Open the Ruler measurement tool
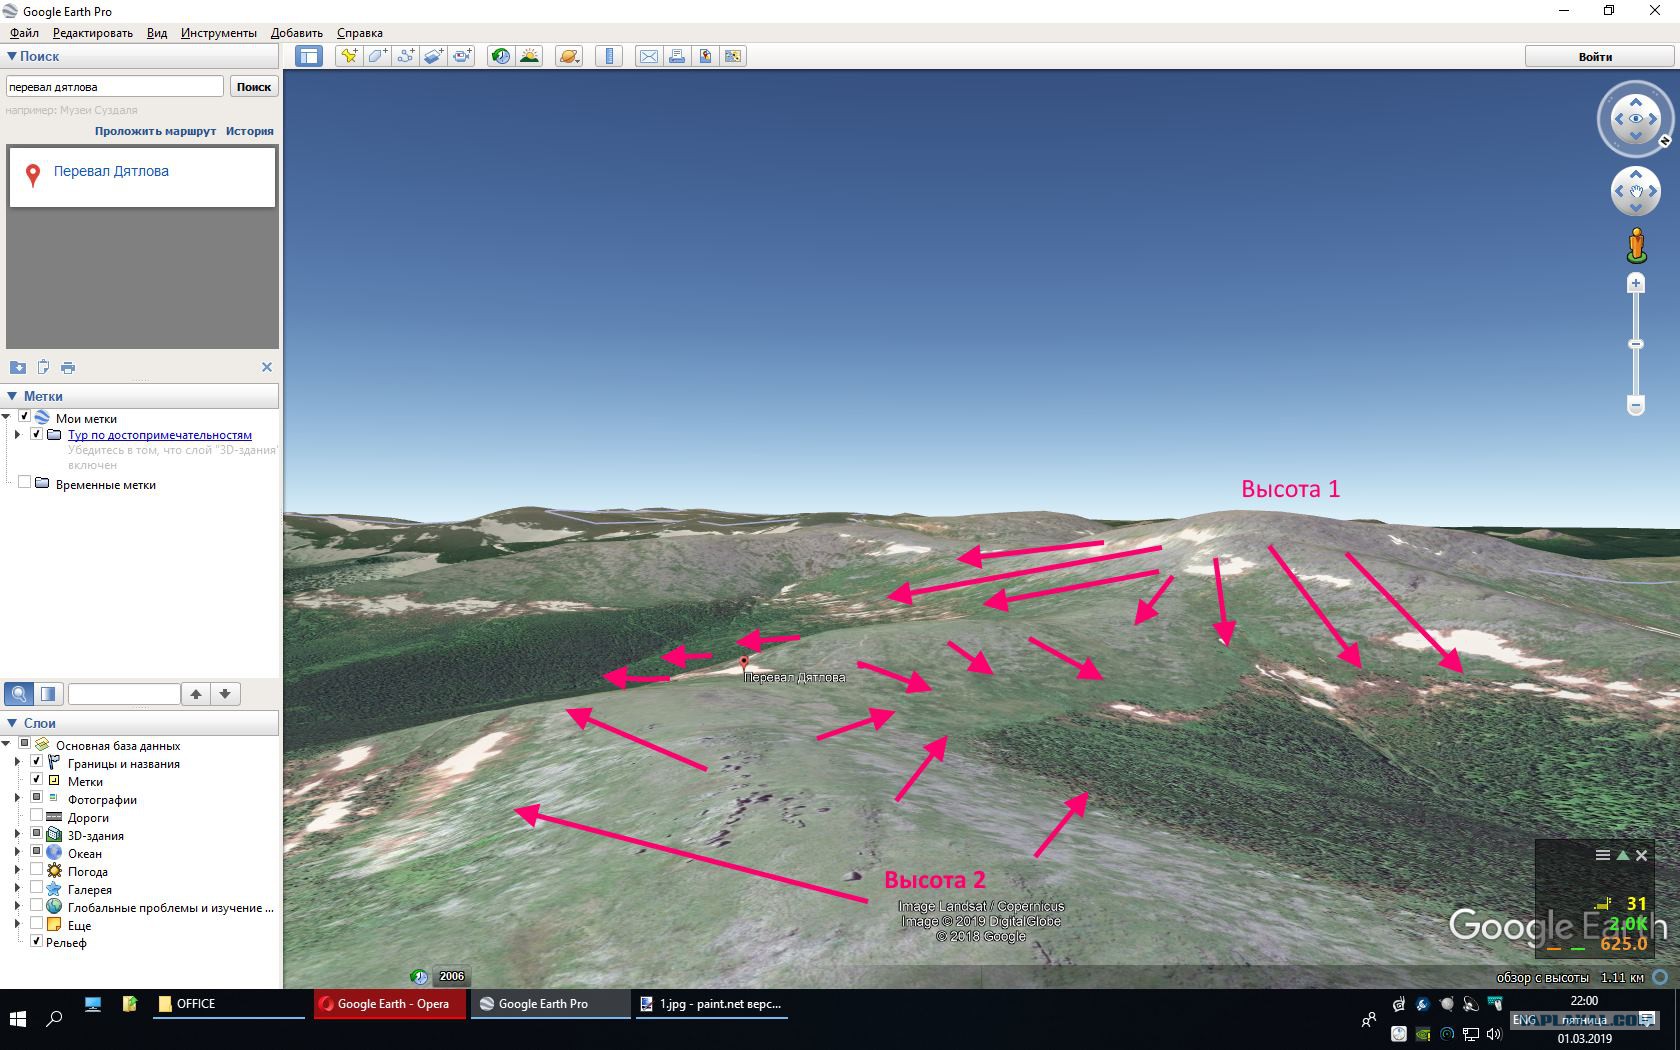 click(x=609, y=56)
